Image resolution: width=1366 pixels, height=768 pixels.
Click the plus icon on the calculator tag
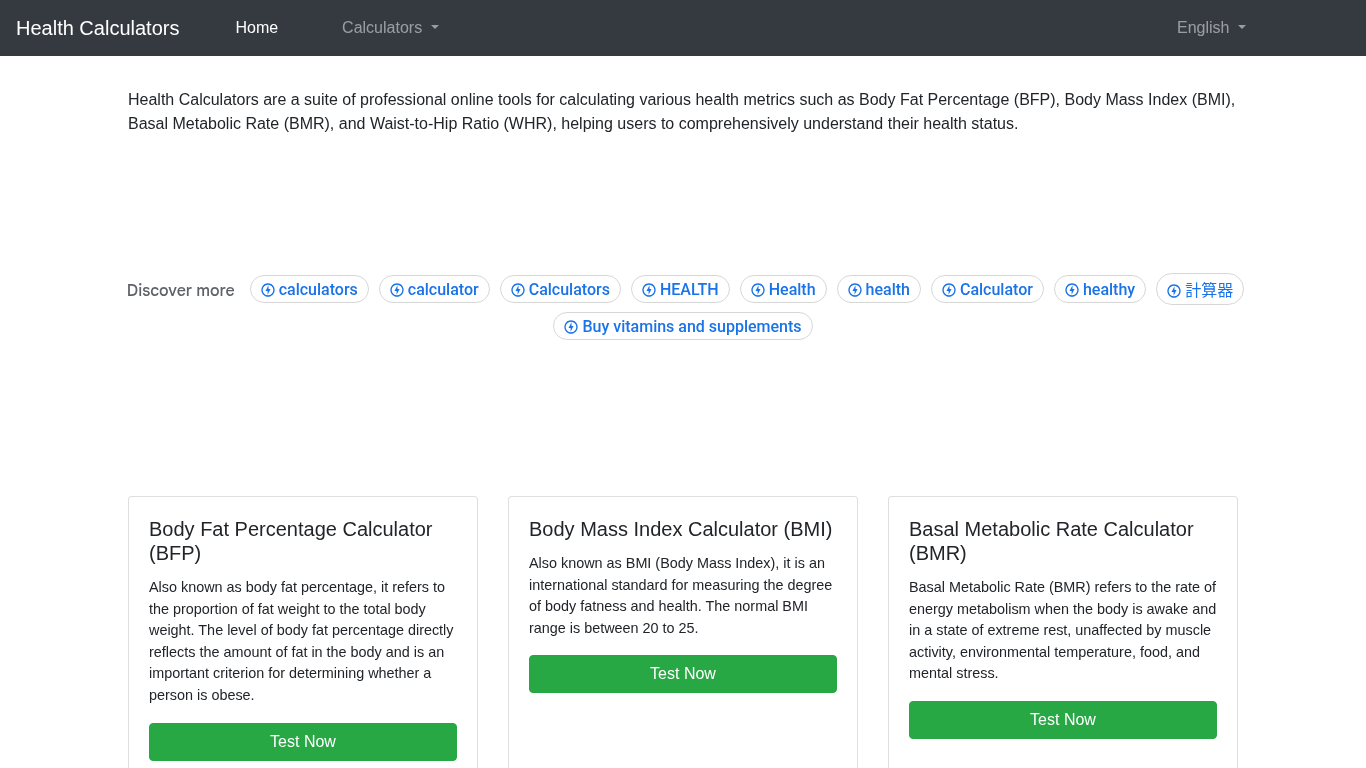pos(396,289)
